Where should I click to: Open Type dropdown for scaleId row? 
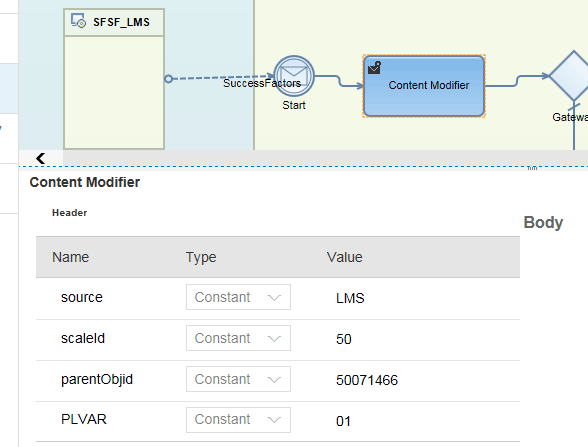[238, 338]
